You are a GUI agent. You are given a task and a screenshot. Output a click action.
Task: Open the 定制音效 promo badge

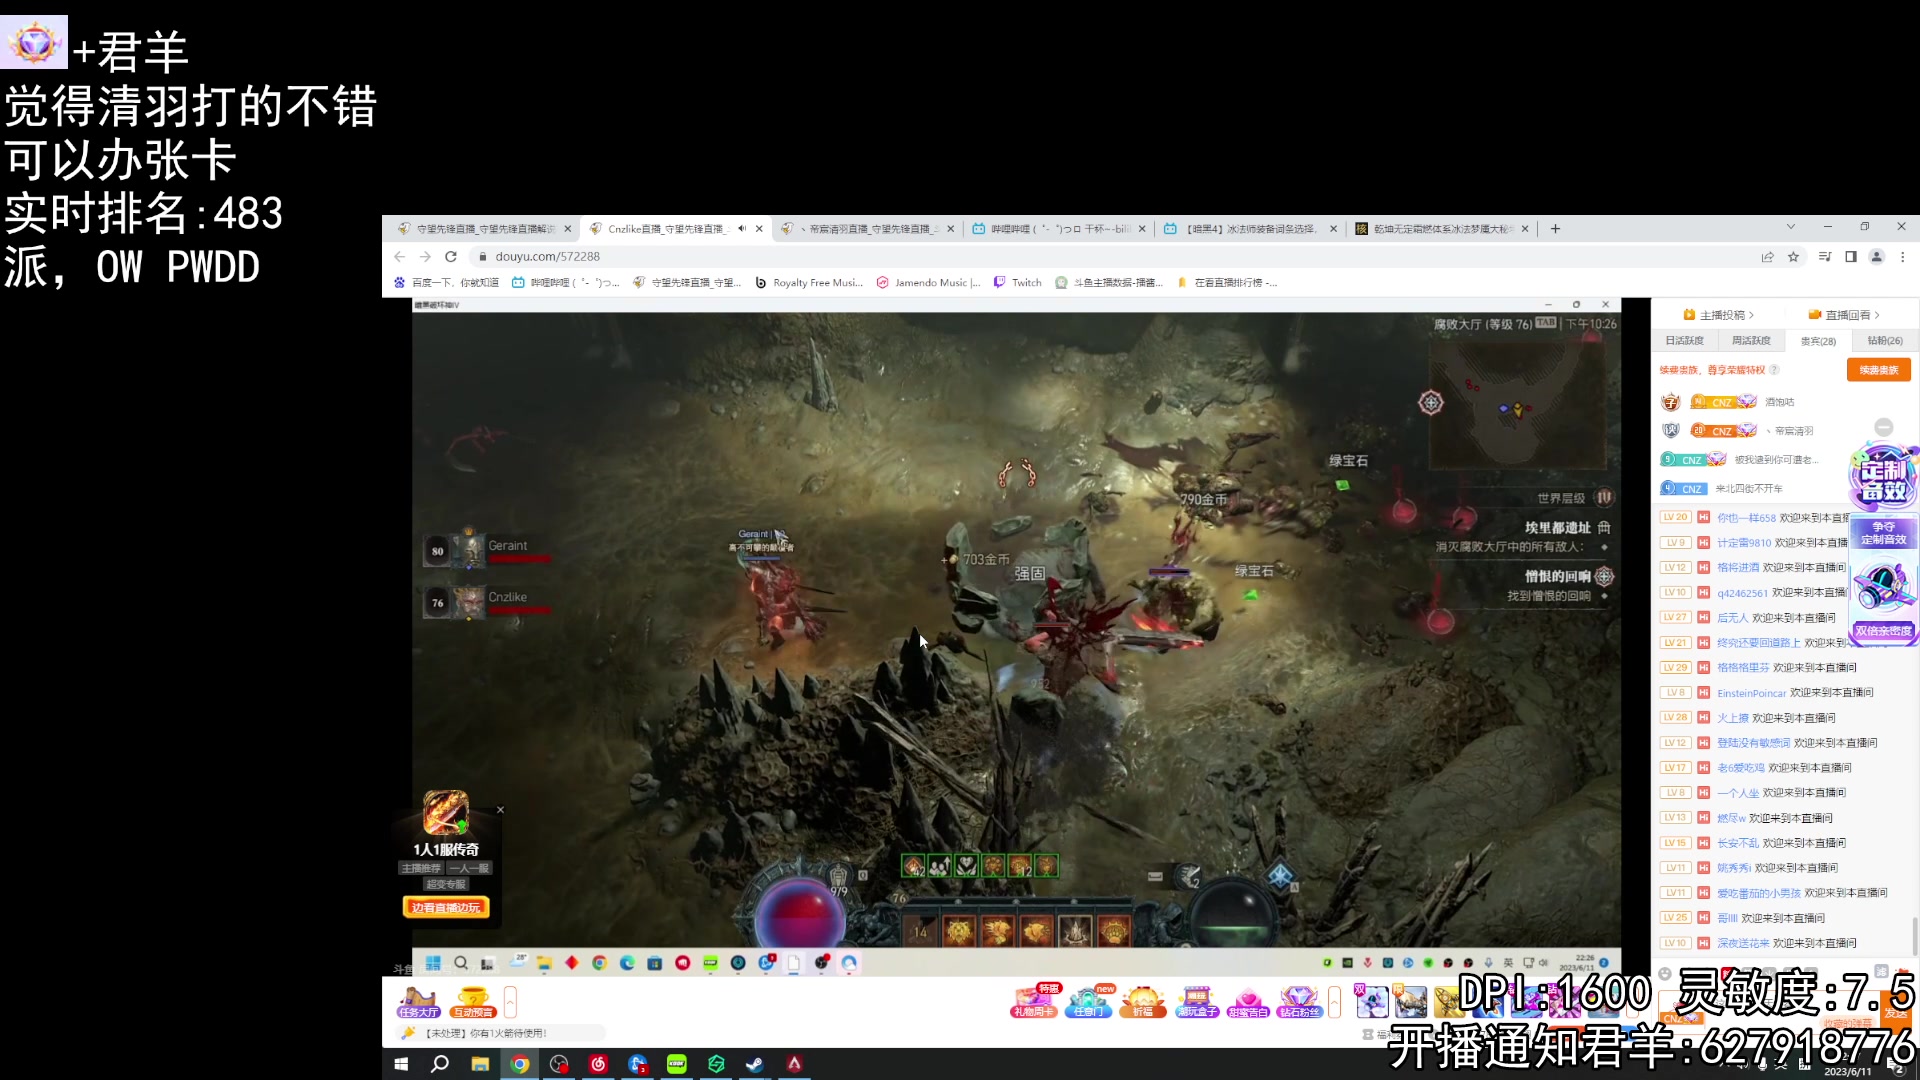point(1884,478)
